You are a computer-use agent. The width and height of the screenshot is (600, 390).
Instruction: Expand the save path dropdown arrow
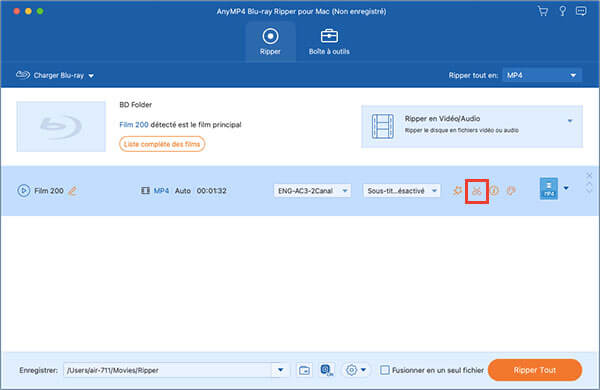point(280,370)
